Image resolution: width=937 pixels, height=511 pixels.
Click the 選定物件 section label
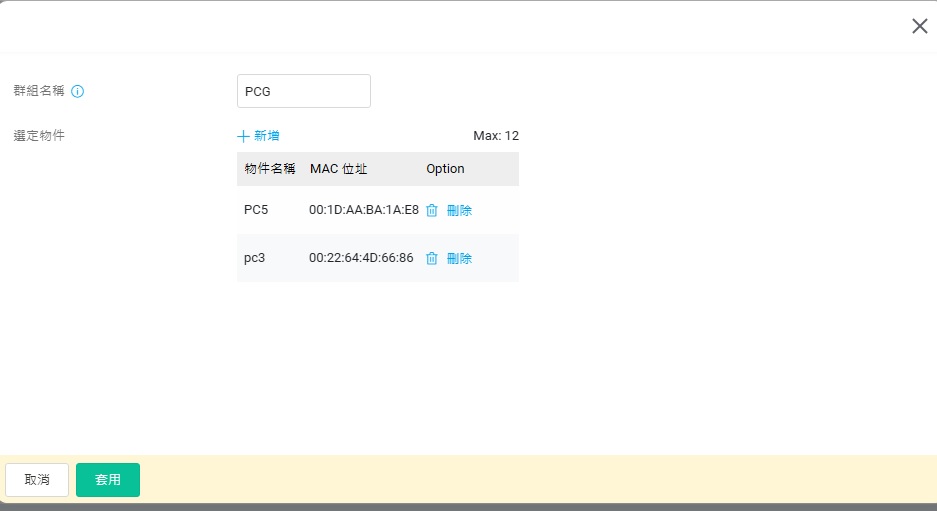pyautogui.click(x=39, y=135)
